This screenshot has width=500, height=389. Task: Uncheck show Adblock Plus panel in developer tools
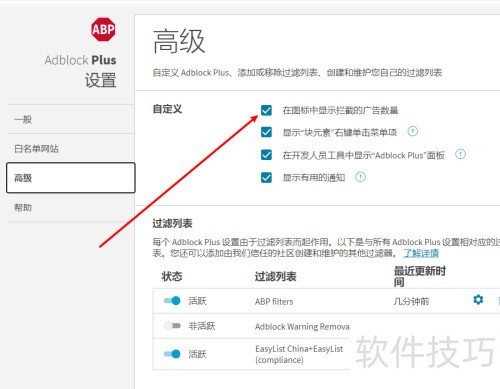point(266,155)
